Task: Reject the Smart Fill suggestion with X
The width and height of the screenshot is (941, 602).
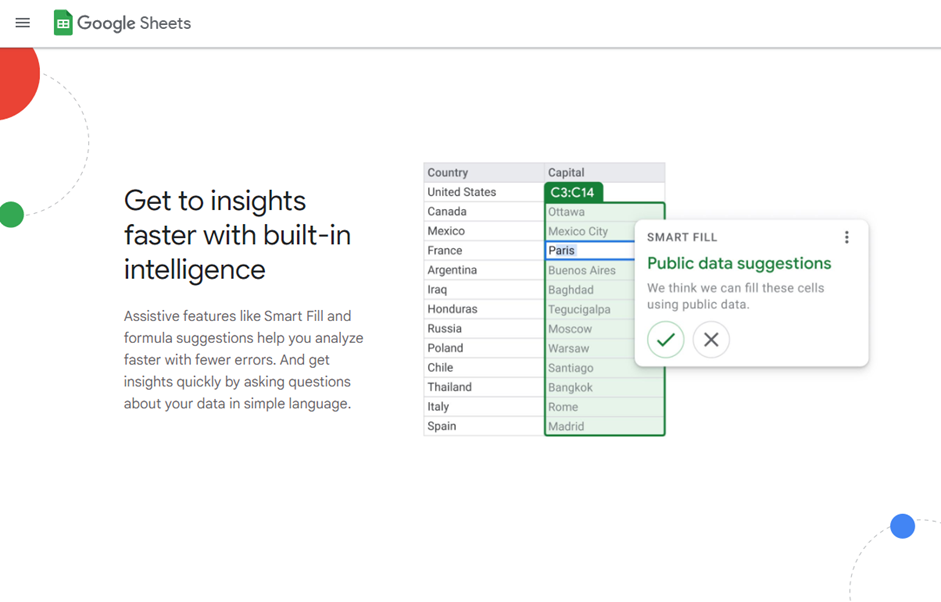Action: (711, 340)
